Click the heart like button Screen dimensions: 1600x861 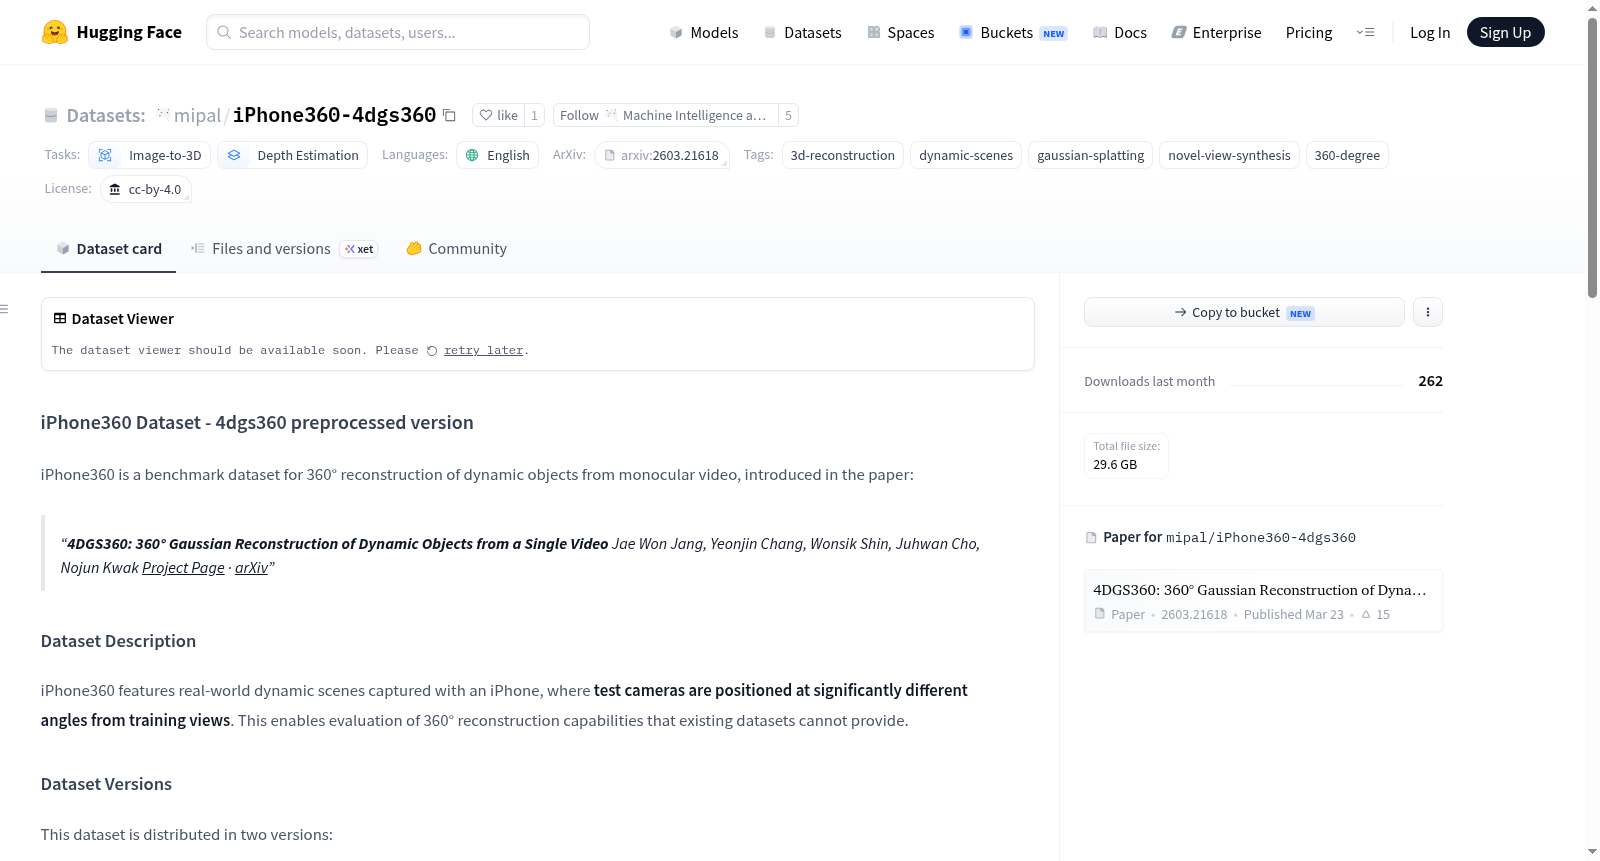click(498, 115)
